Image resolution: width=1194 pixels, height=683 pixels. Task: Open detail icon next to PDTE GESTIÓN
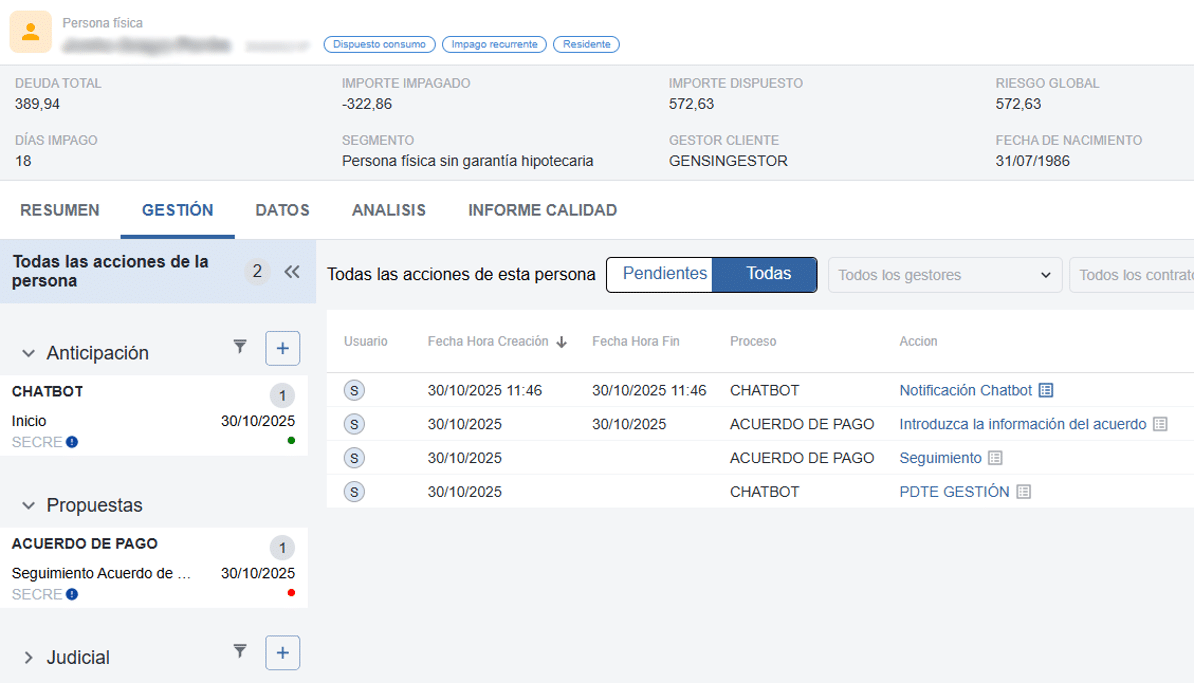[1023, 492]
